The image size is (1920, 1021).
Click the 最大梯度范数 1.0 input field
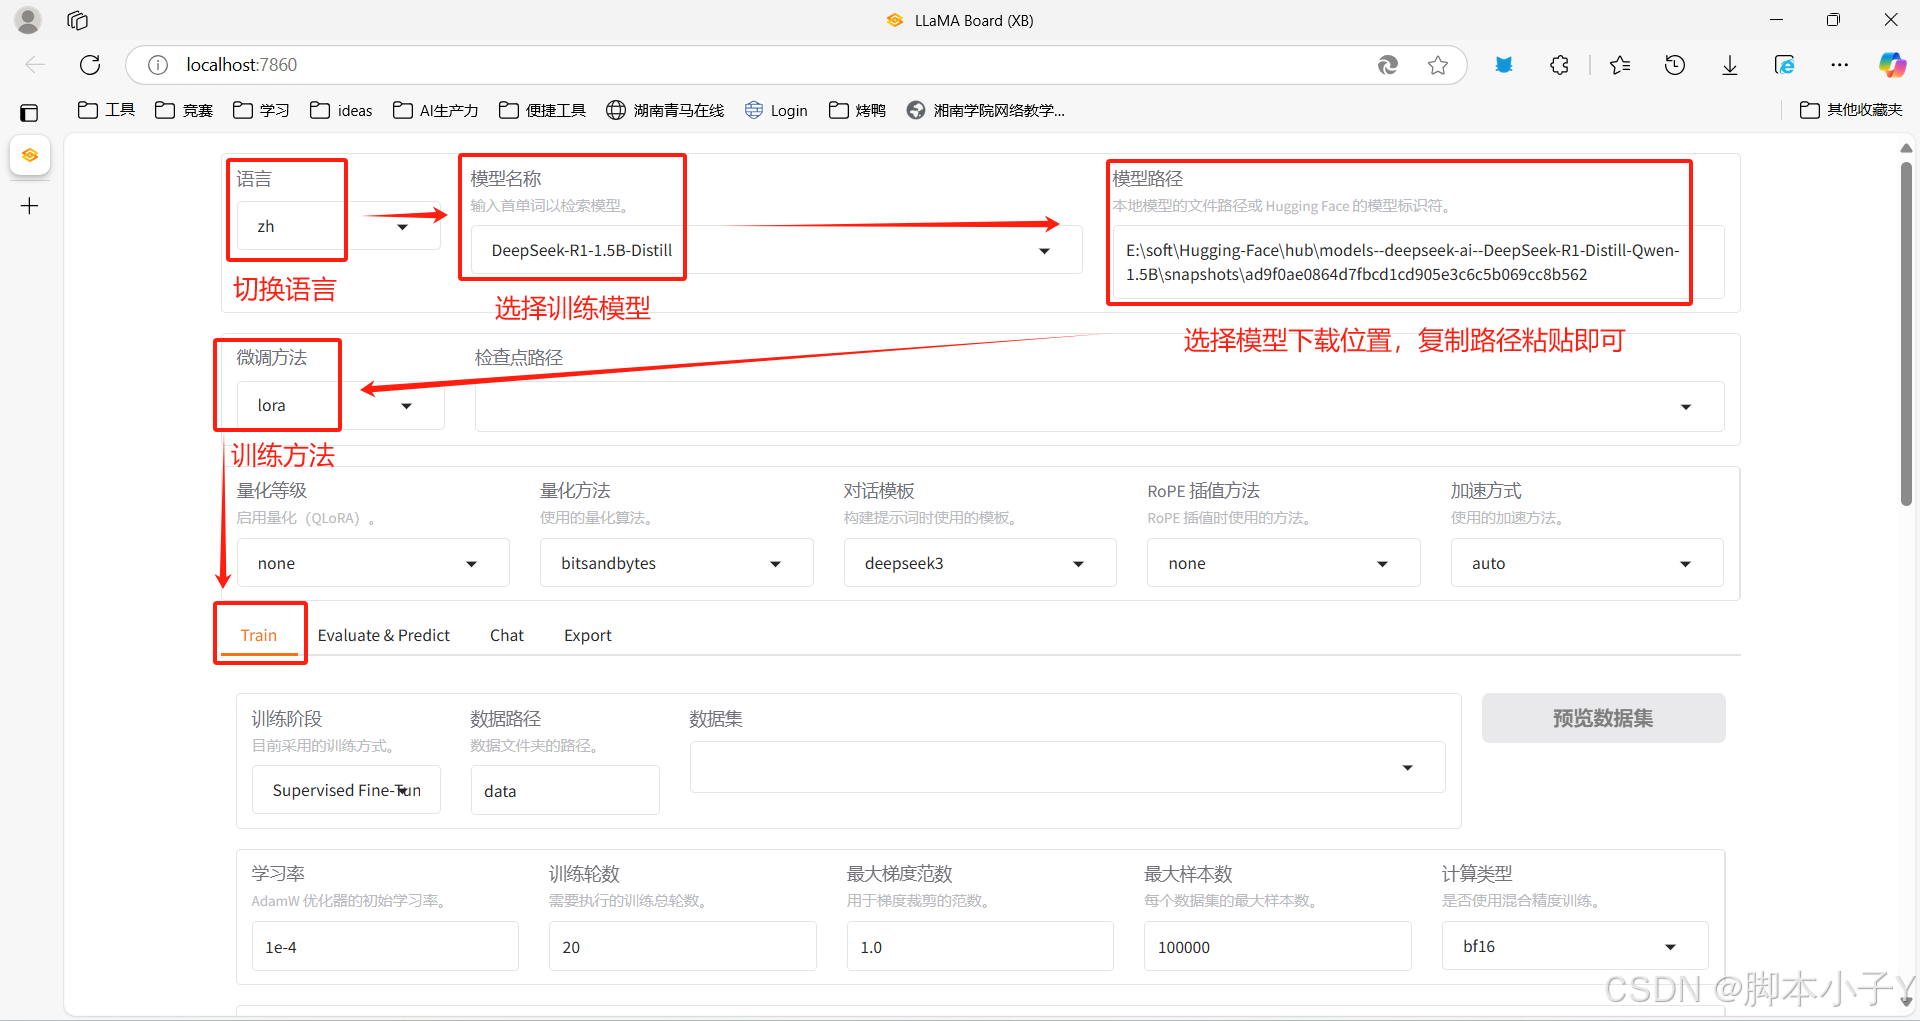(x=980, y=947)
